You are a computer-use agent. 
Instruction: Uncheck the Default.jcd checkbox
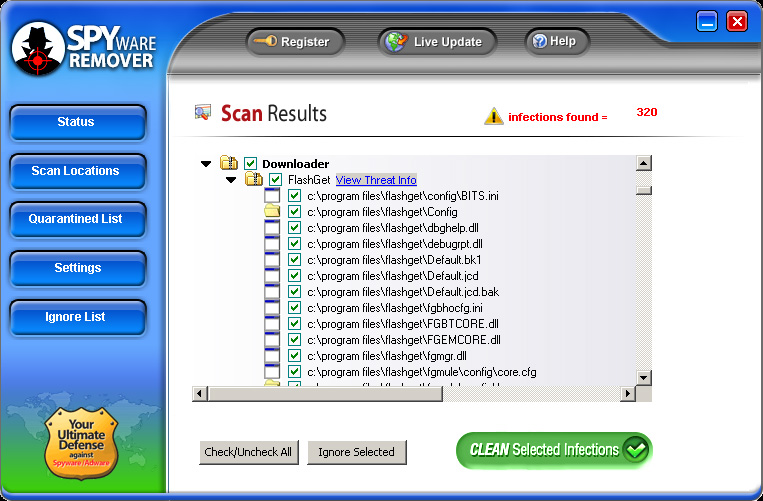pos(294,276)
